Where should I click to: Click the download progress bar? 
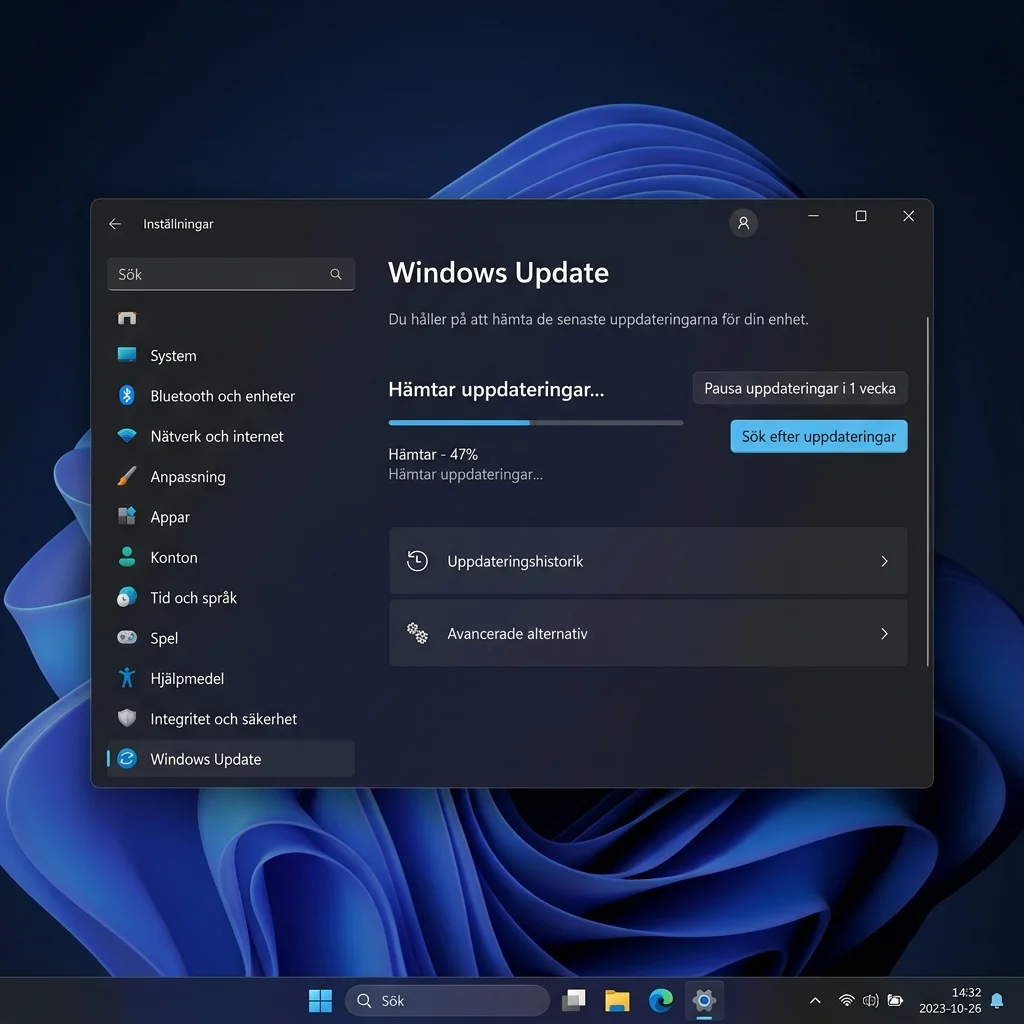point(536,423)
